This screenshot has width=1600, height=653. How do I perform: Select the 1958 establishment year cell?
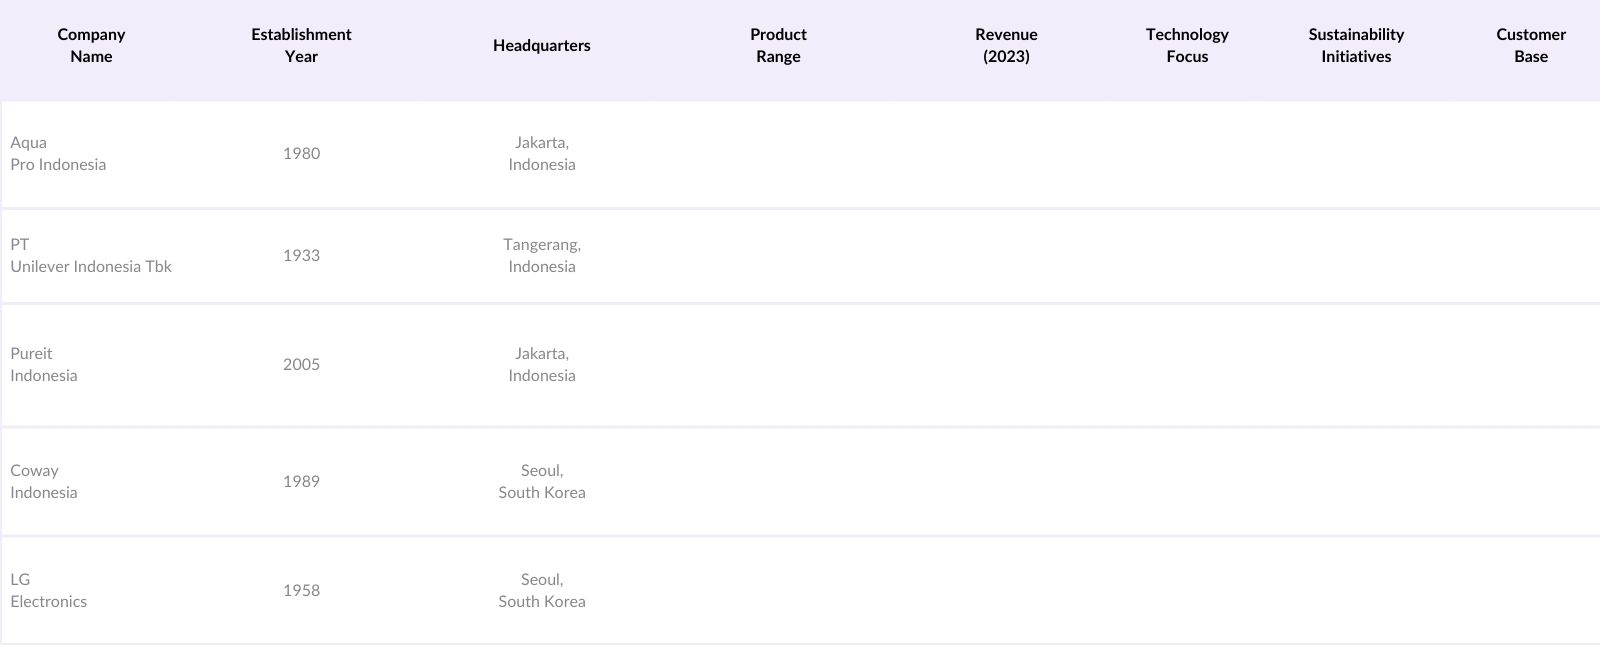click(301, 591)
